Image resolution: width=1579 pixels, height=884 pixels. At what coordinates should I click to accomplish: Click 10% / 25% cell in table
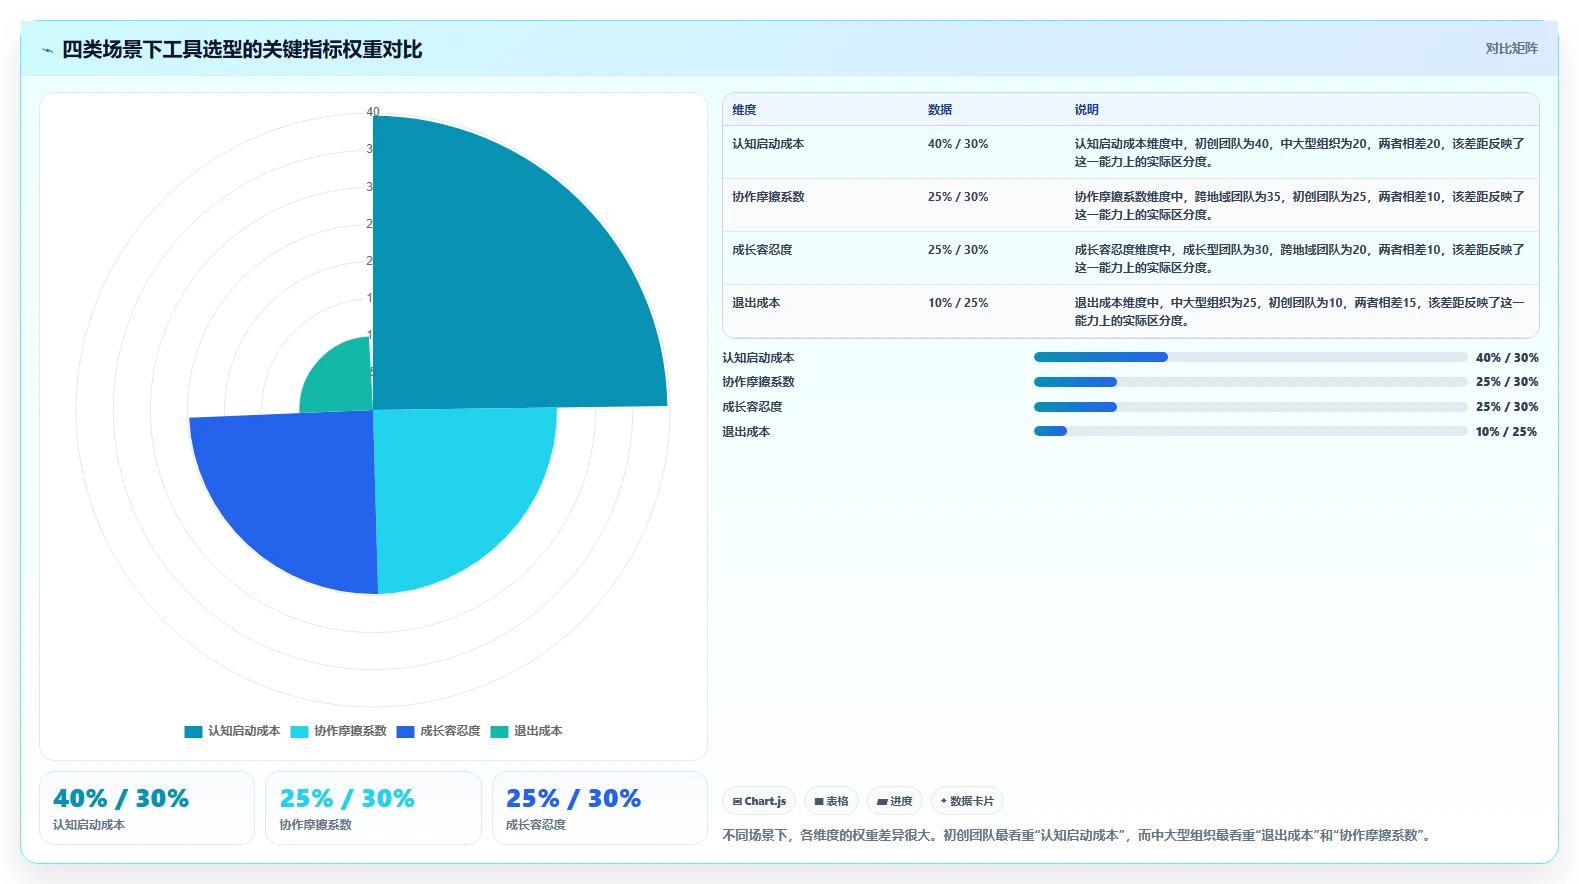(958, 303)
